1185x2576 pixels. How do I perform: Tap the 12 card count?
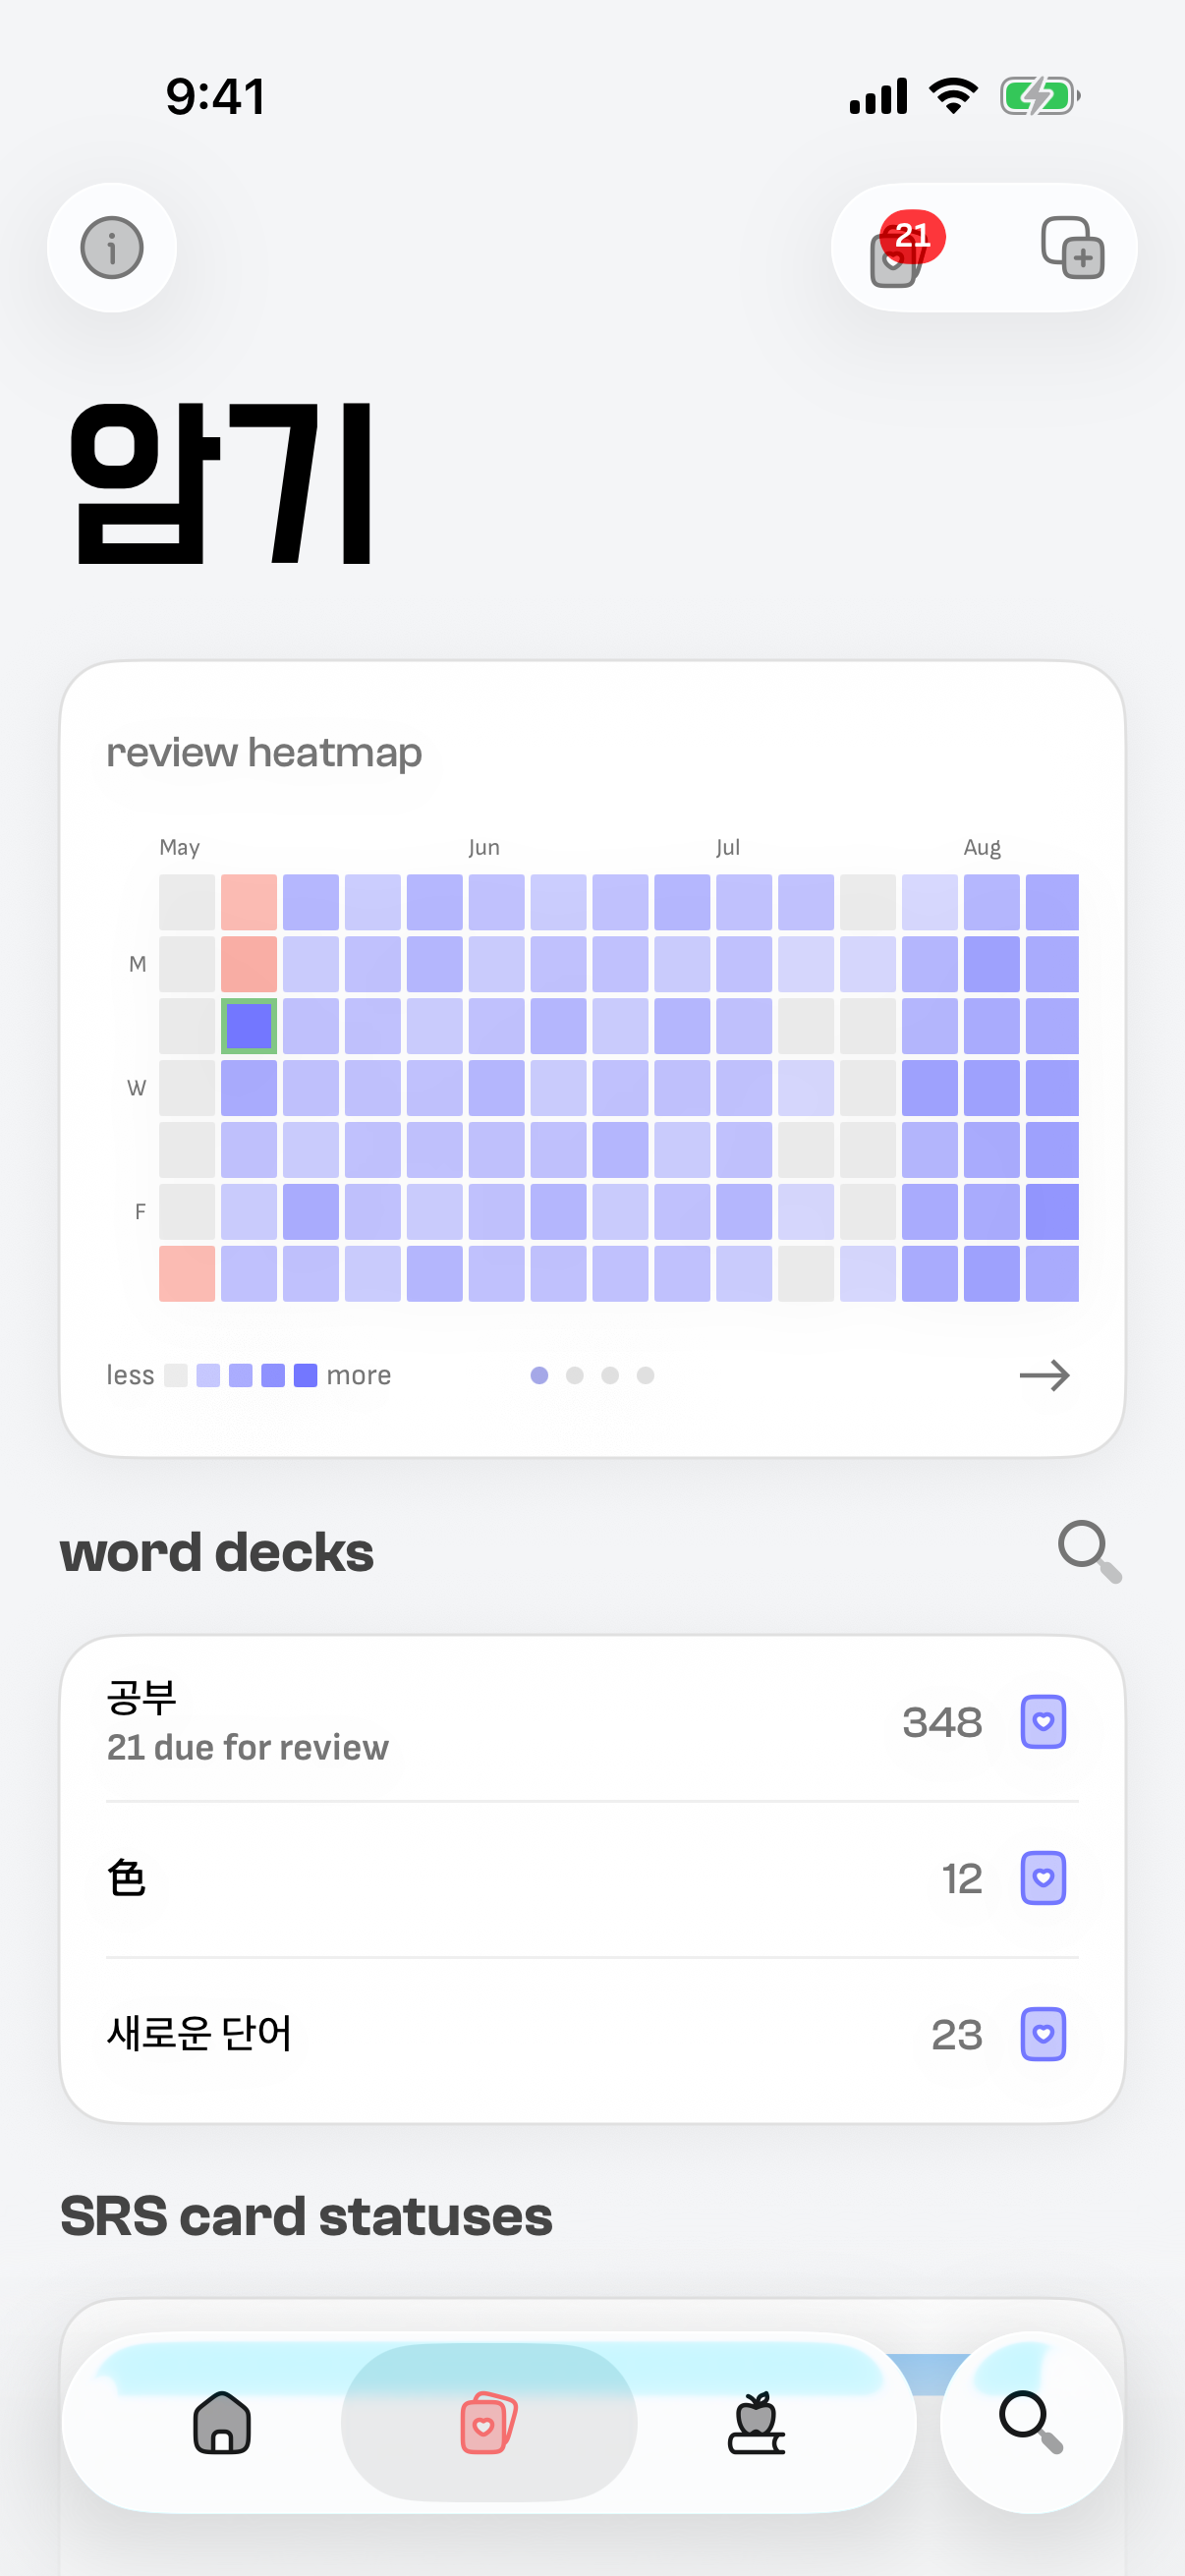962,1878
